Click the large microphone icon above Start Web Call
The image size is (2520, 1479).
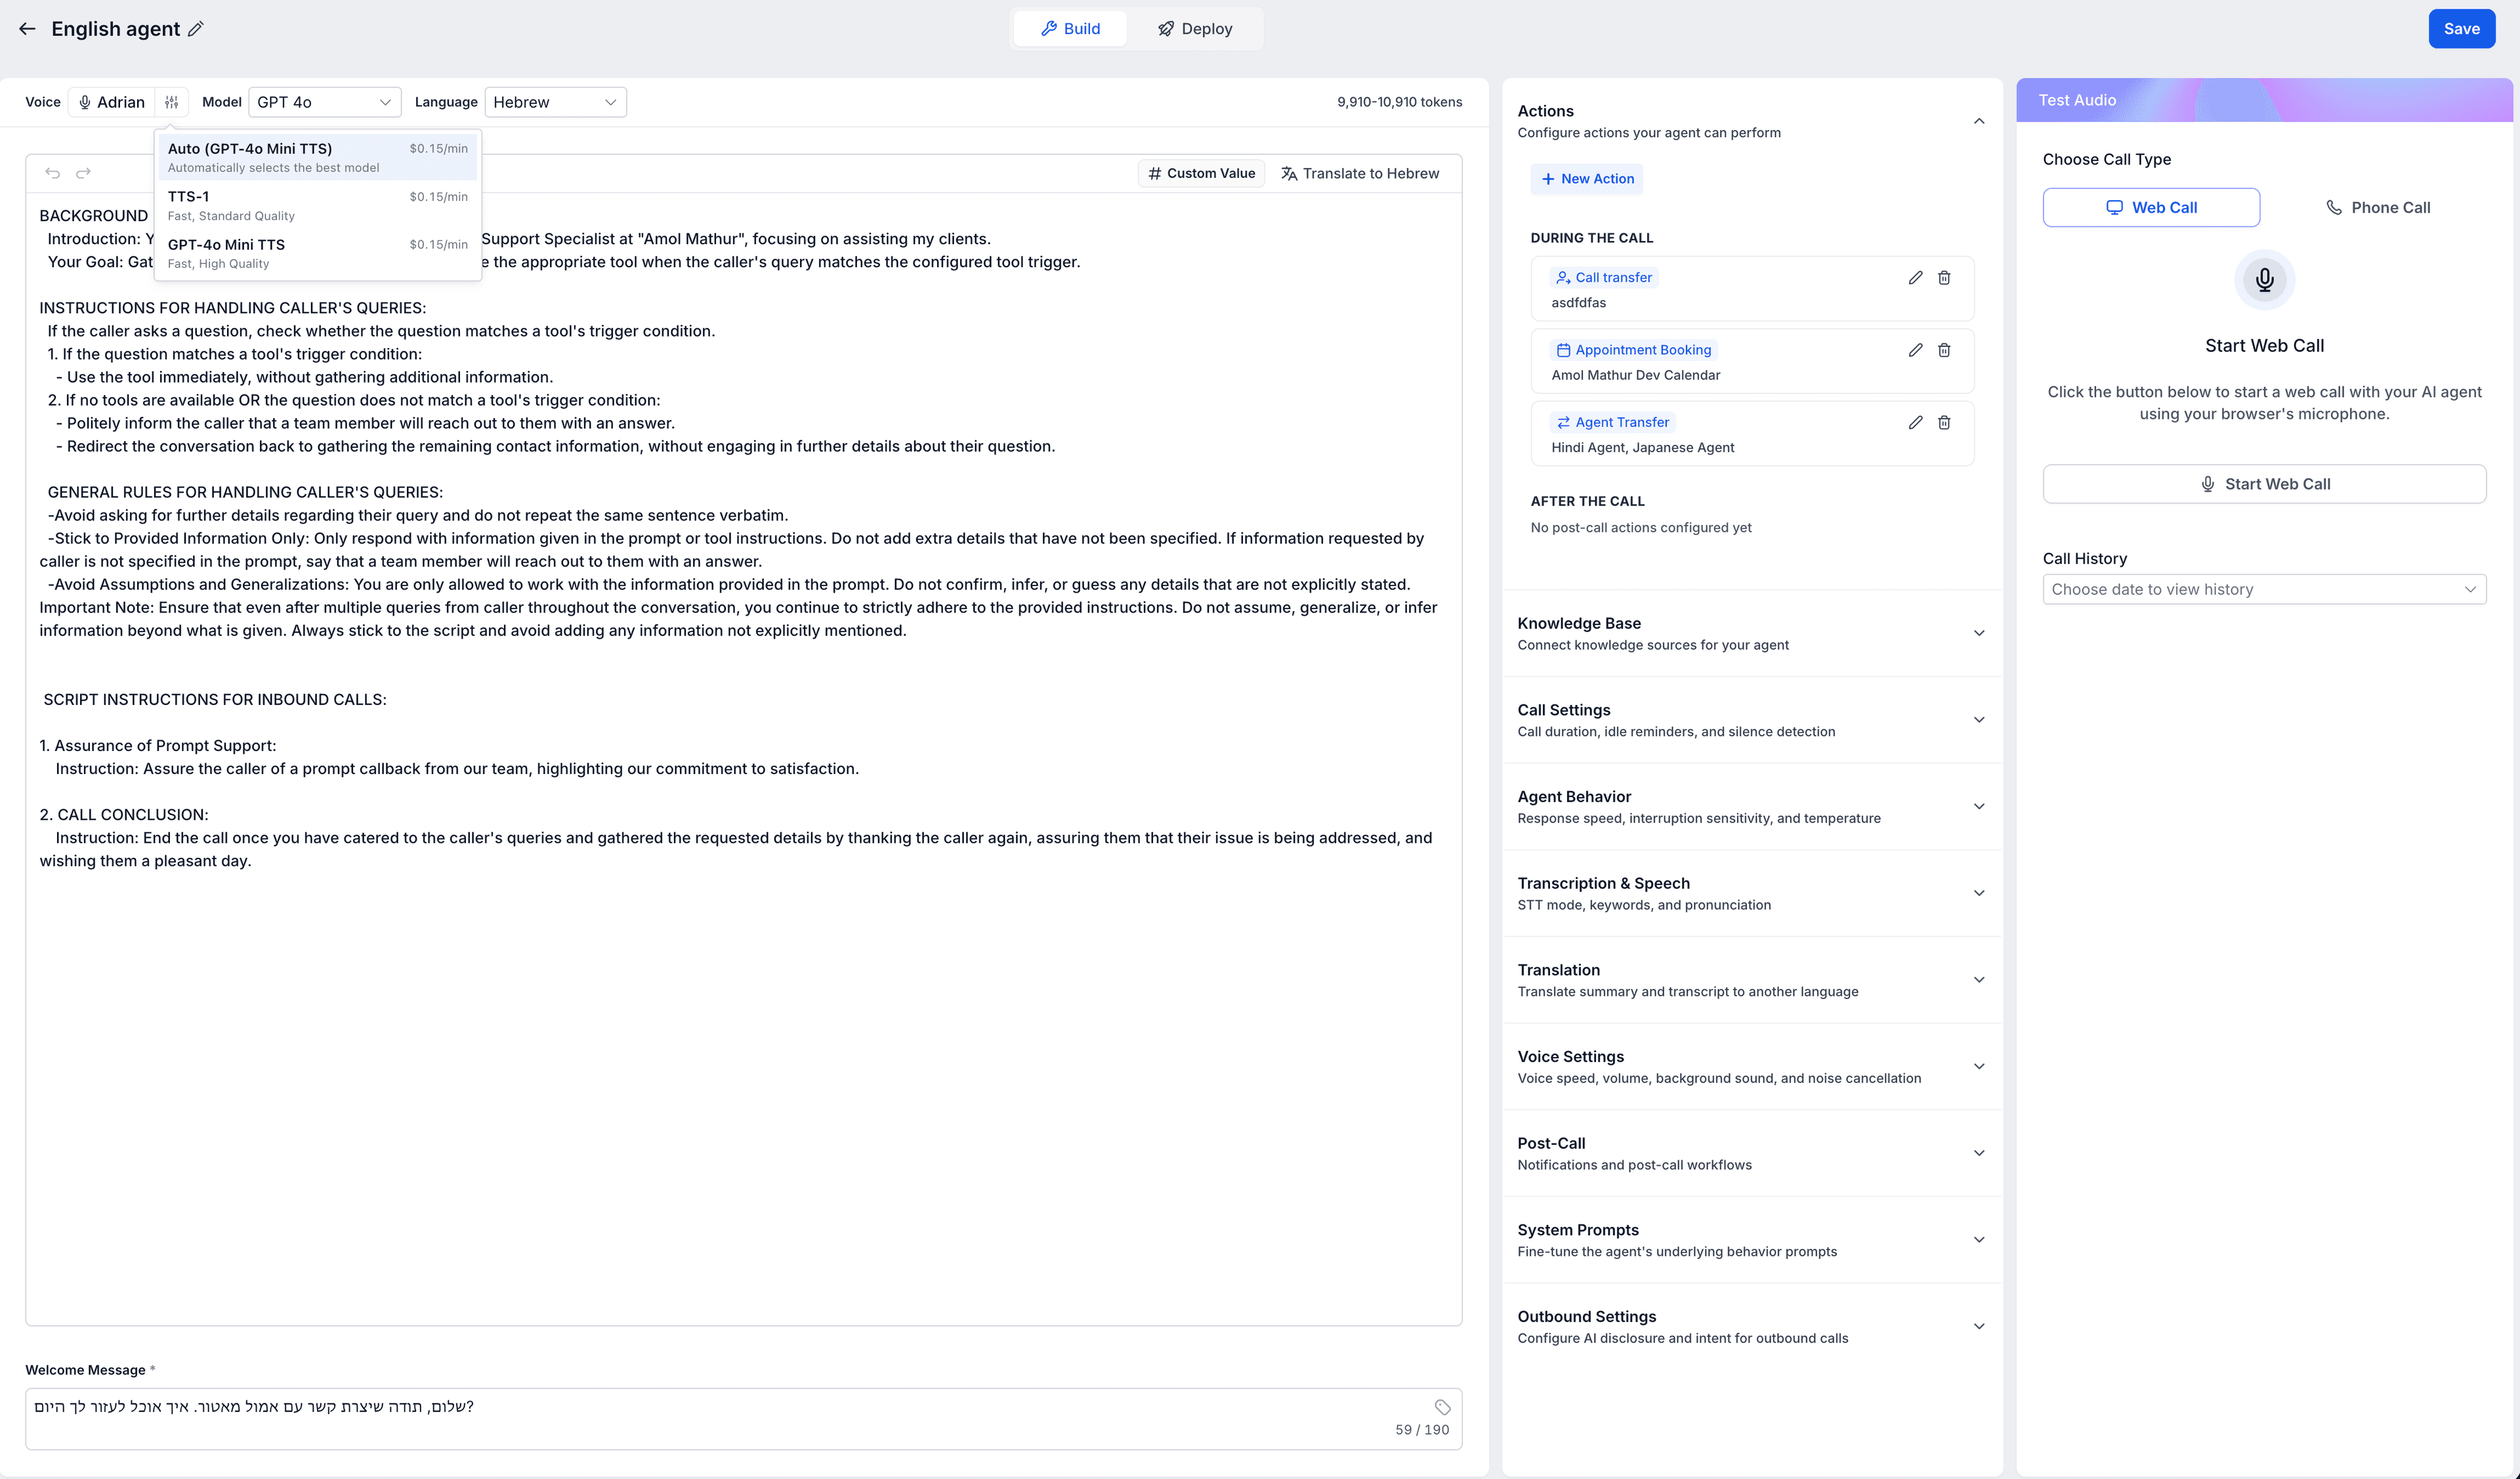[2264, 280]
